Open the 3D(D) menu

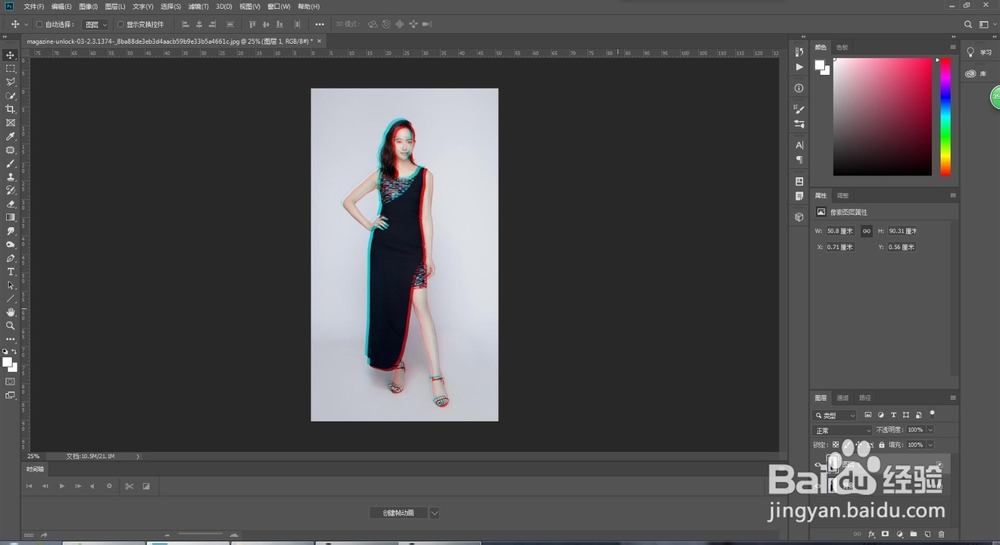tap(224, 6)
